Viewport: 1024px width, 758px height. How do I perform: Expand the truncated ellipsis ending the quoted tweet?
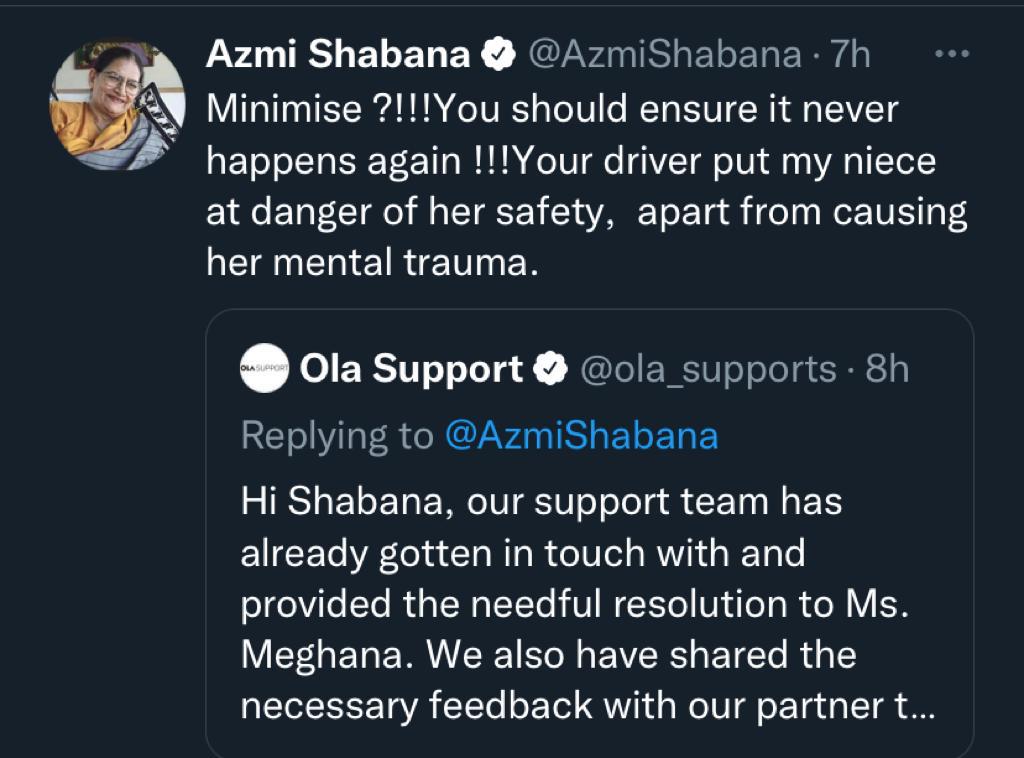[922, 707]
